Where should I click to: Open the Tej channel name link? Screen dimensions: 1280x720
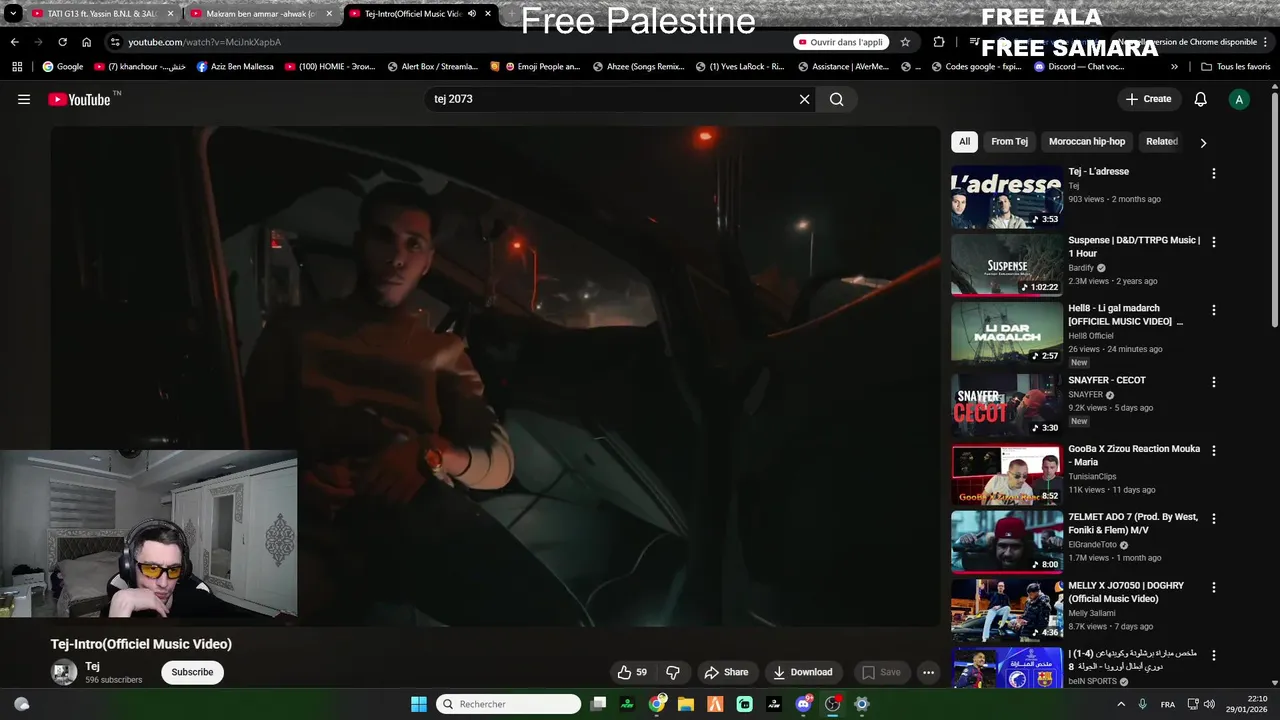92,666
